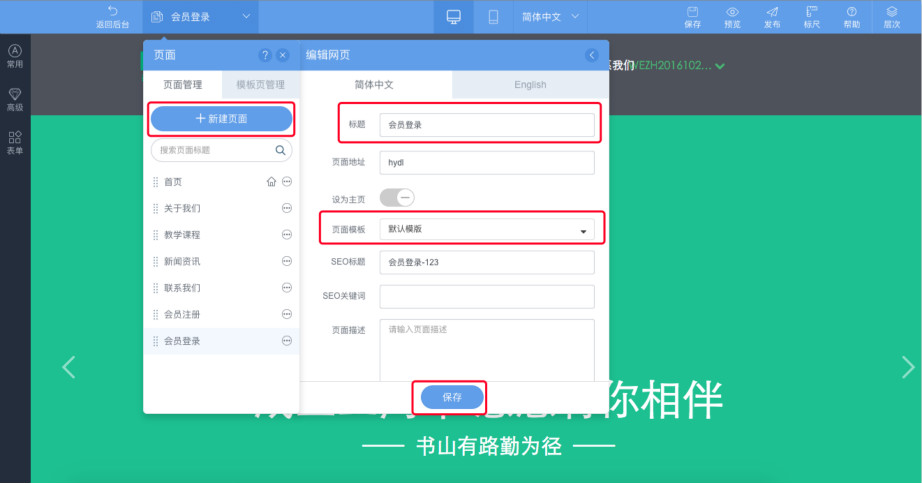Screen dimensions: 922x483
Task: Switch to desktop view monitor icon
Action: (453, 17)
